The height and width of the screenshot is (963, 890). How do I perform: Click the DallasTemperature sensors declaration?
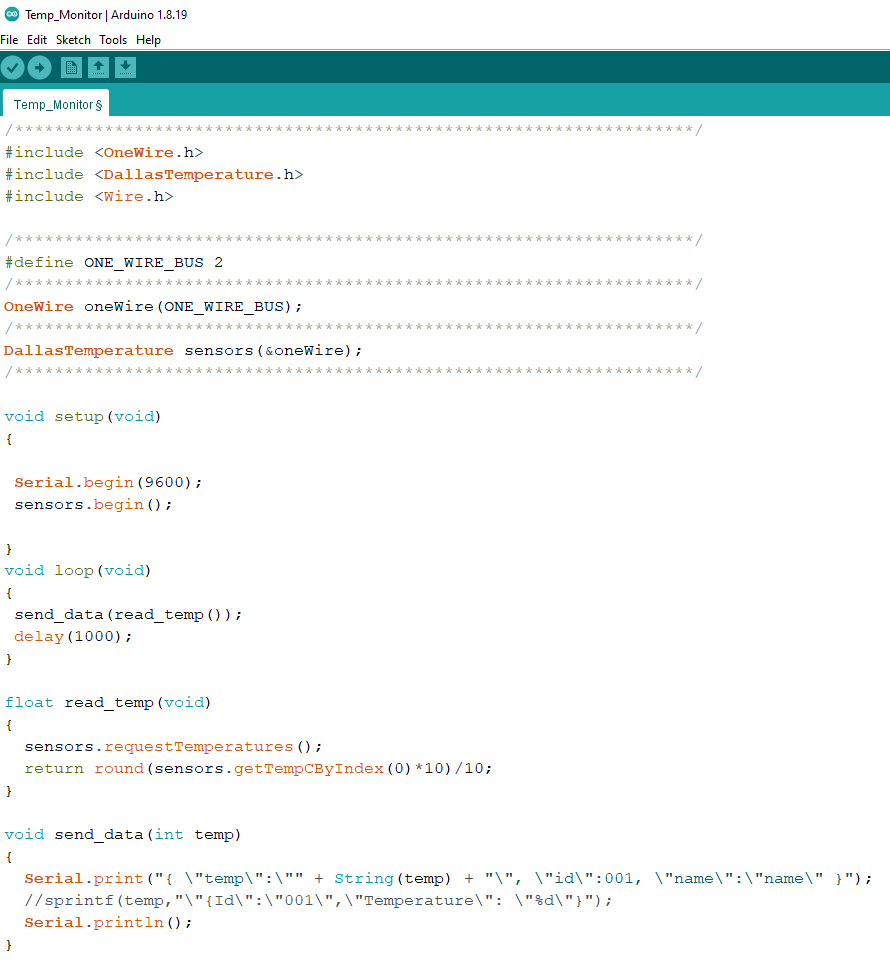(x=183, y=350)
